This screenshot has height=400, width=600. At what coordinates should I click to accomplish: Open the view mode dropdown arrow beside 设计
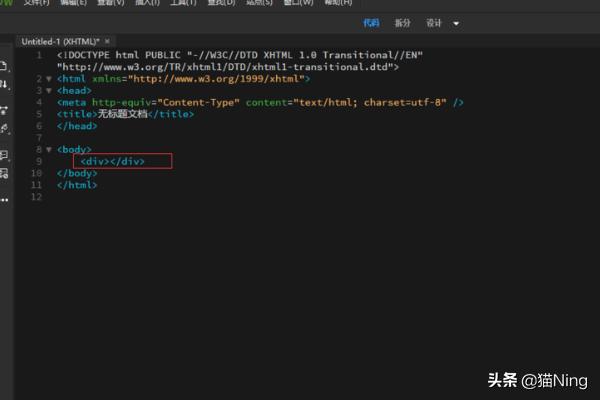point(456,23)
